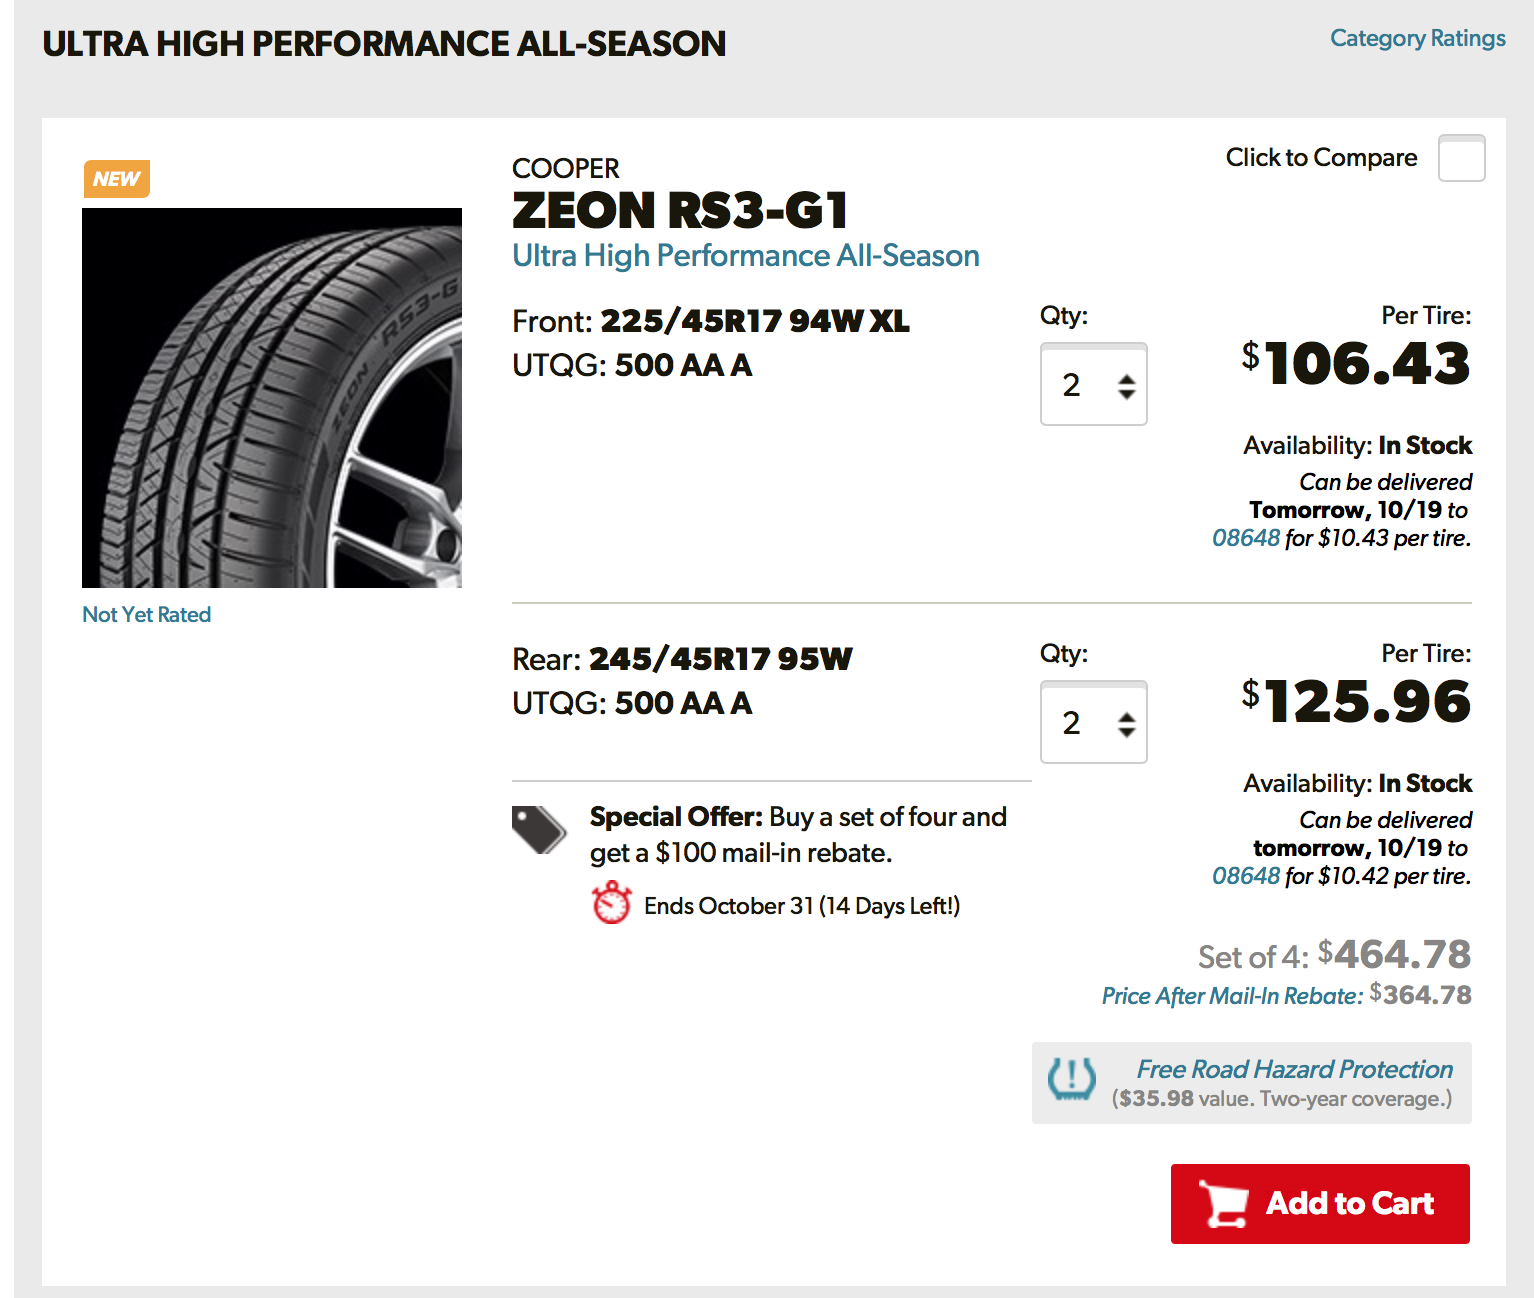The image size is (1534, 1298).
Task: Open the Price After Mail-In Rebate link
Action: 1232,996
